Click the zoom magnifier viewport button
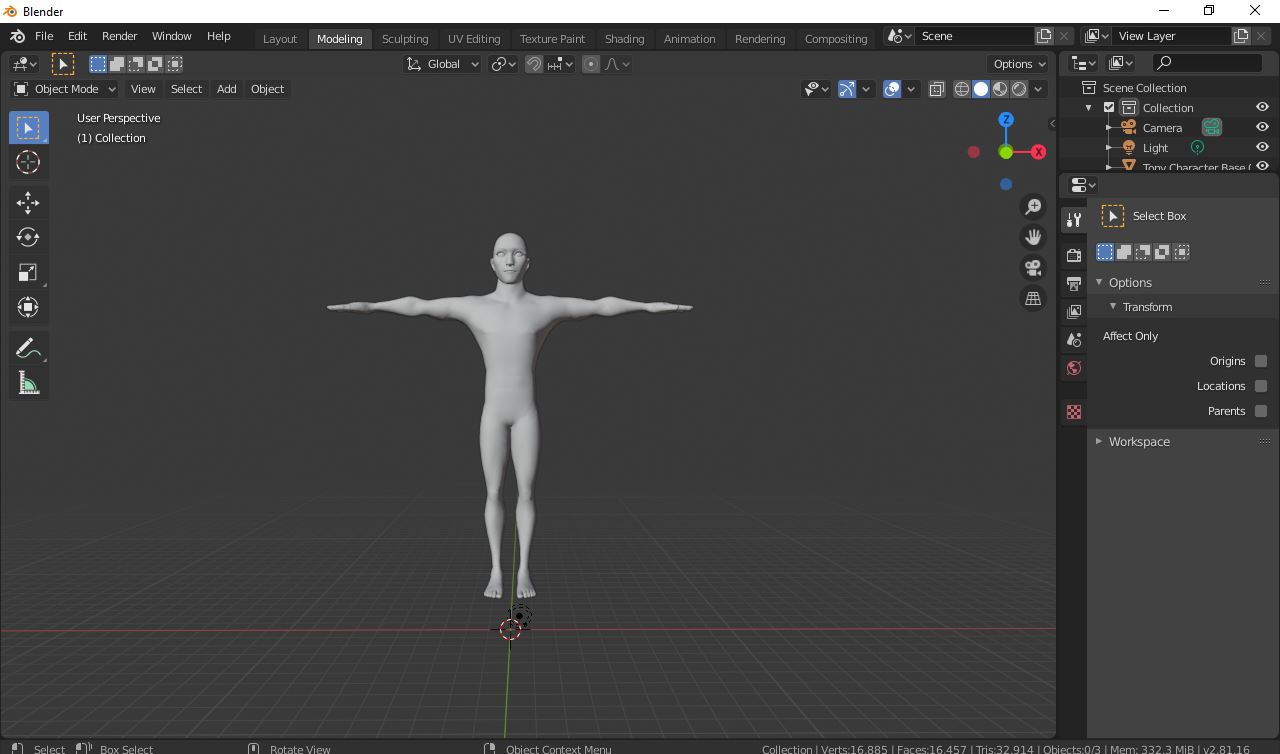The height and width of the screenshot is (754, 1280). (1033, 207)
